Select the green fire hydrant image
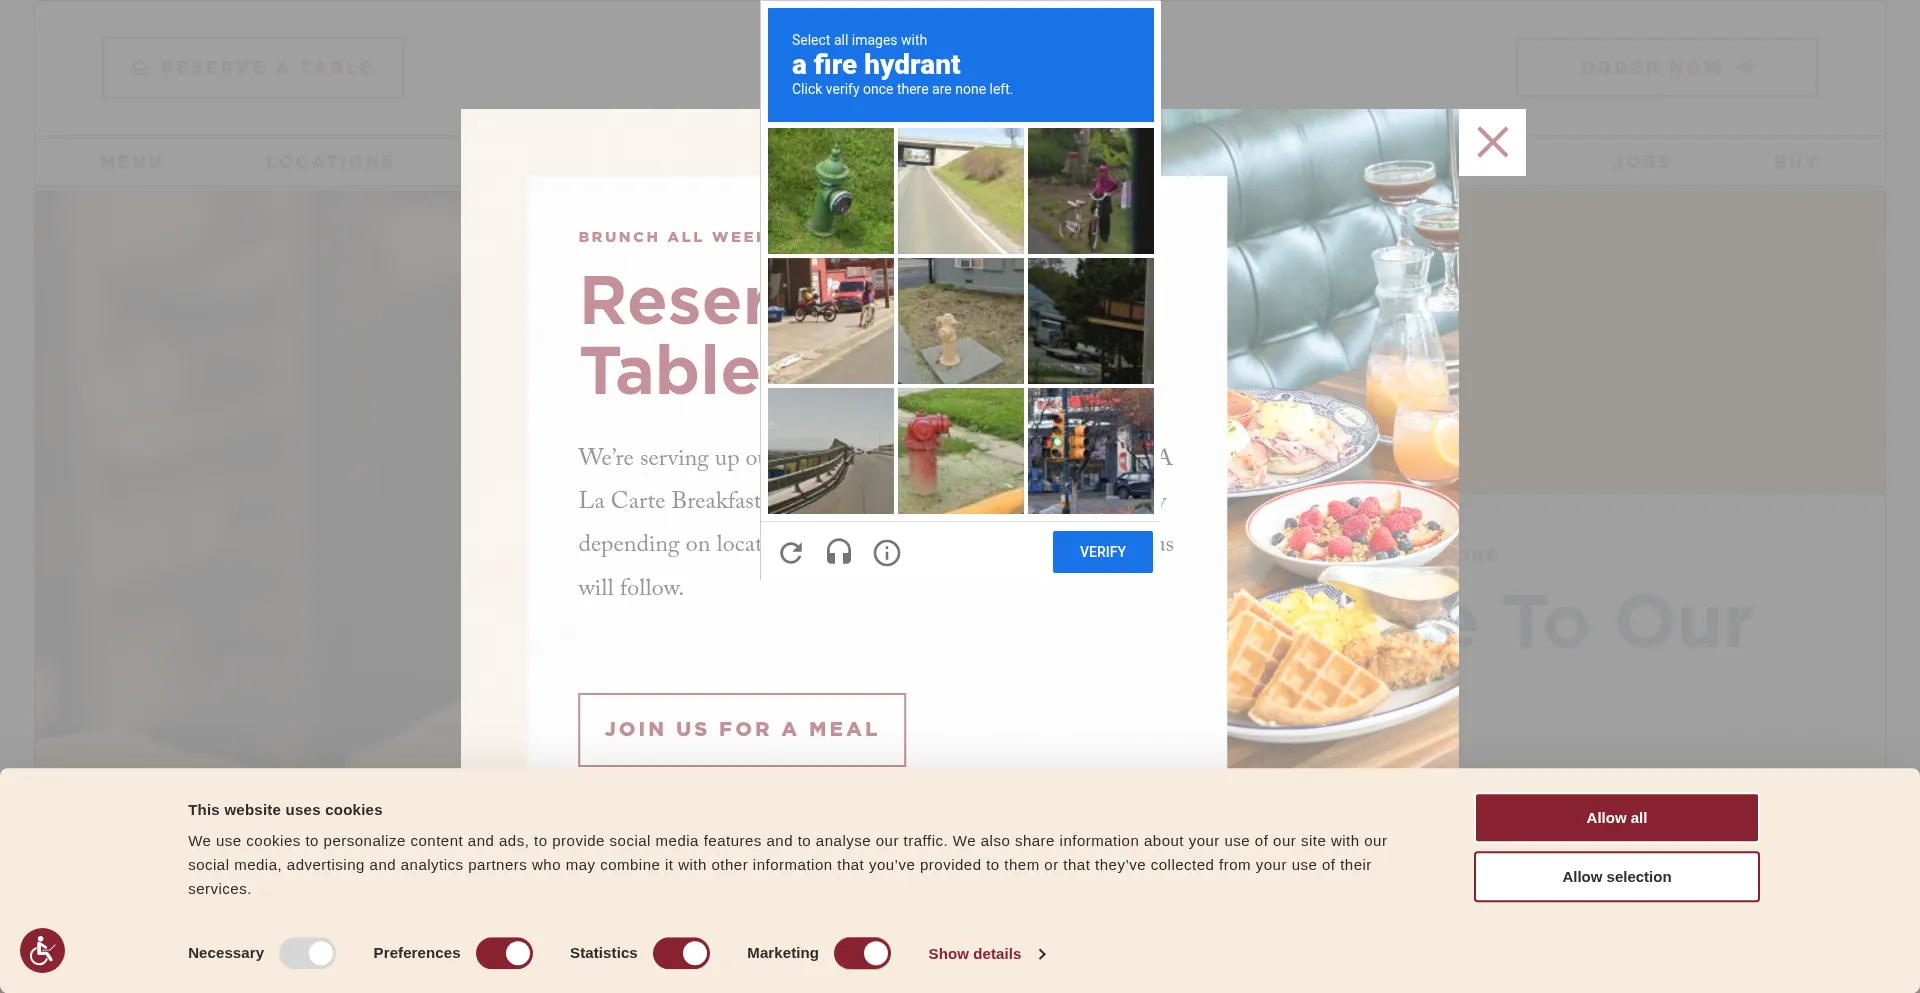This screenshot has height=993, width=1920. point(831,191)
